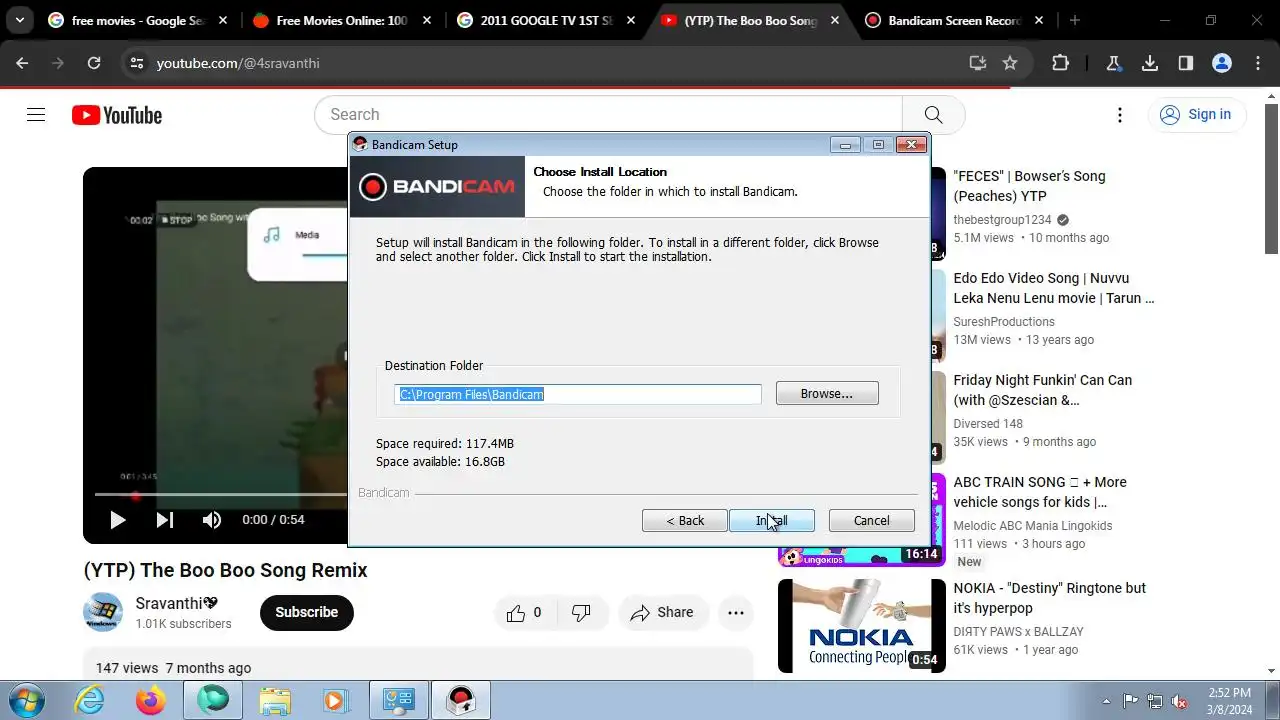This screenshot has width=1280, height=720.
Task: Subscribe to the Sravanthi channel
Action: click(x=306, y=612)
